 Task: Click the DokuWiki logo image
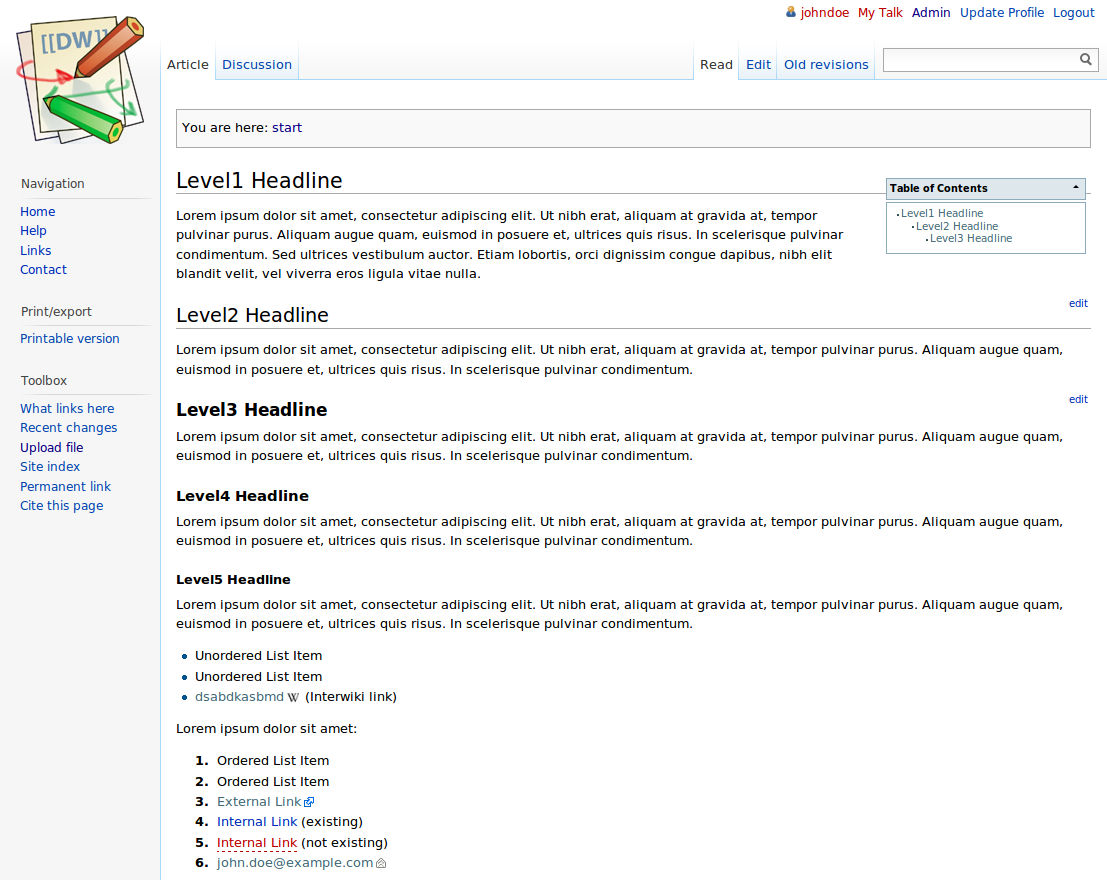click(80, 80)
